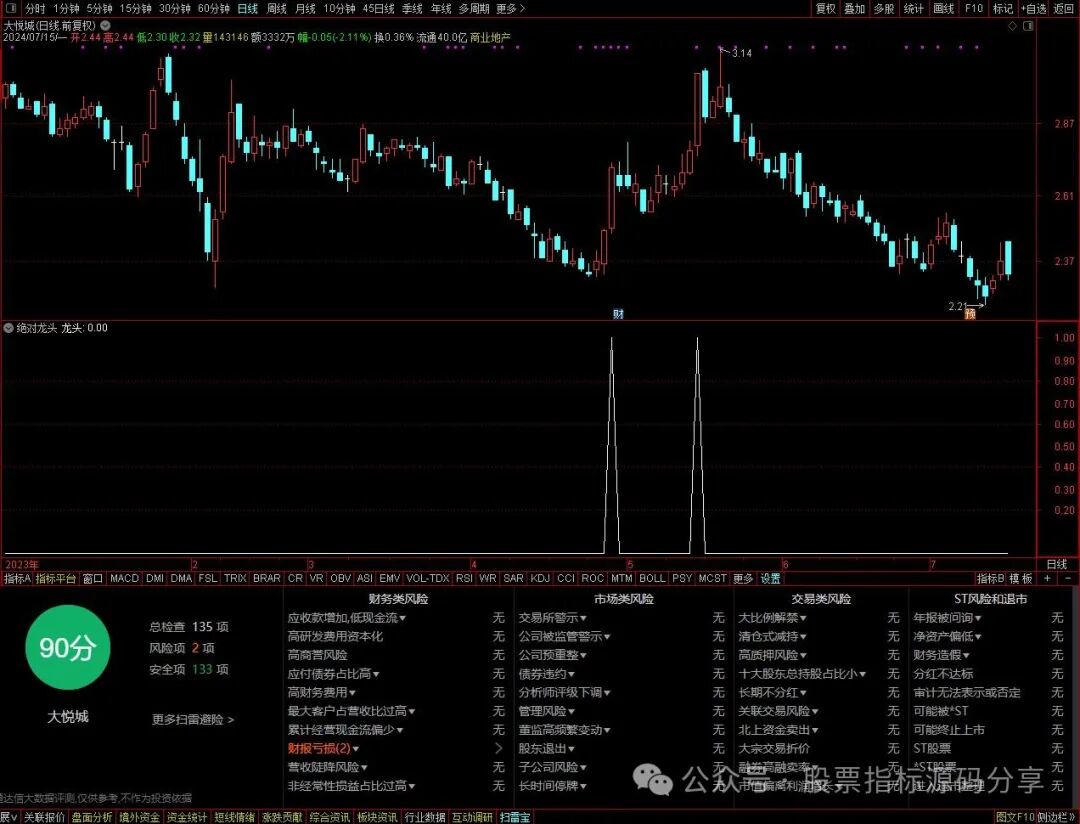Expand 应付债券占比高 risk item
The height and width of the screenshot is (824, 1080).
(x=333, y=674)
